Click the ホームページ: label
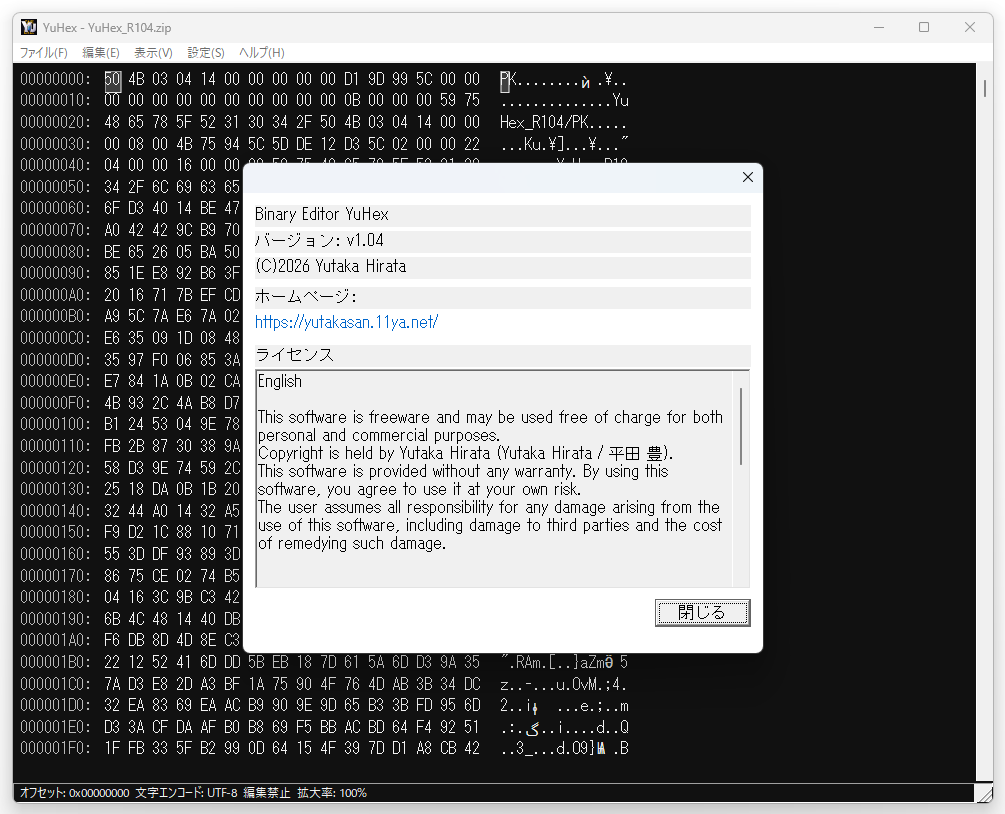 click(306, 296)
